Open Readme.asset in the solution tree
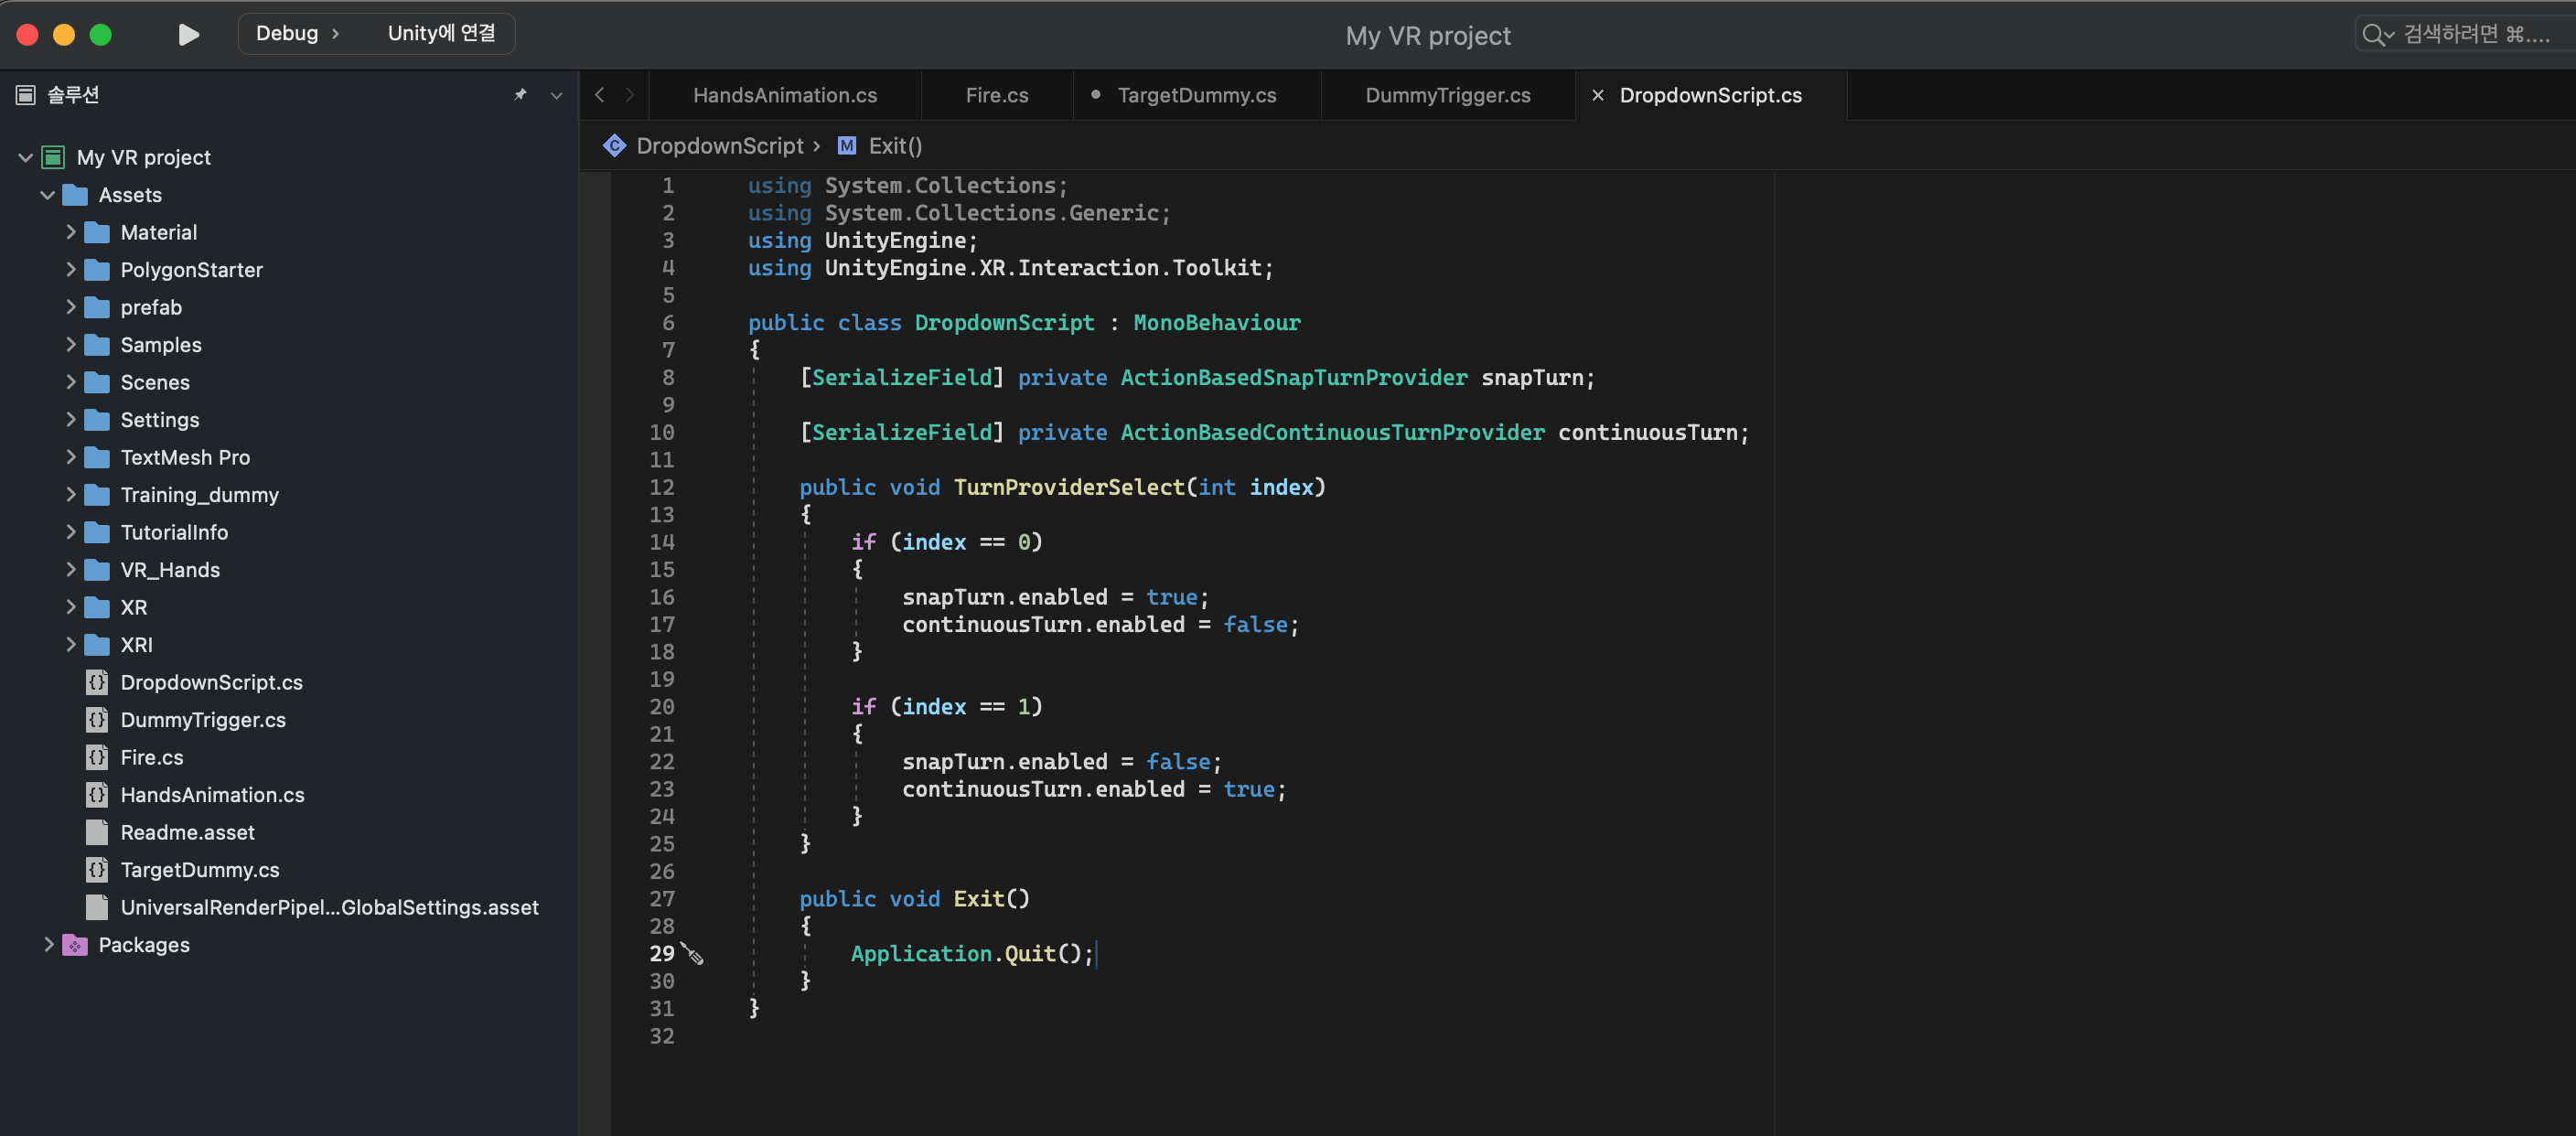The width and height of the screenshot is (2576, 1136). click(x=188, y=832)
